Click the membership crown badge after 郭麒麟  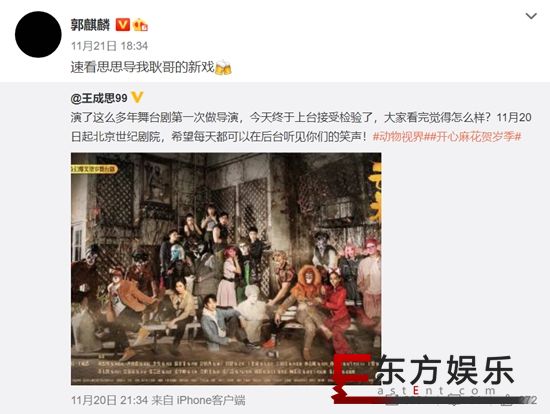click(140, 25)
